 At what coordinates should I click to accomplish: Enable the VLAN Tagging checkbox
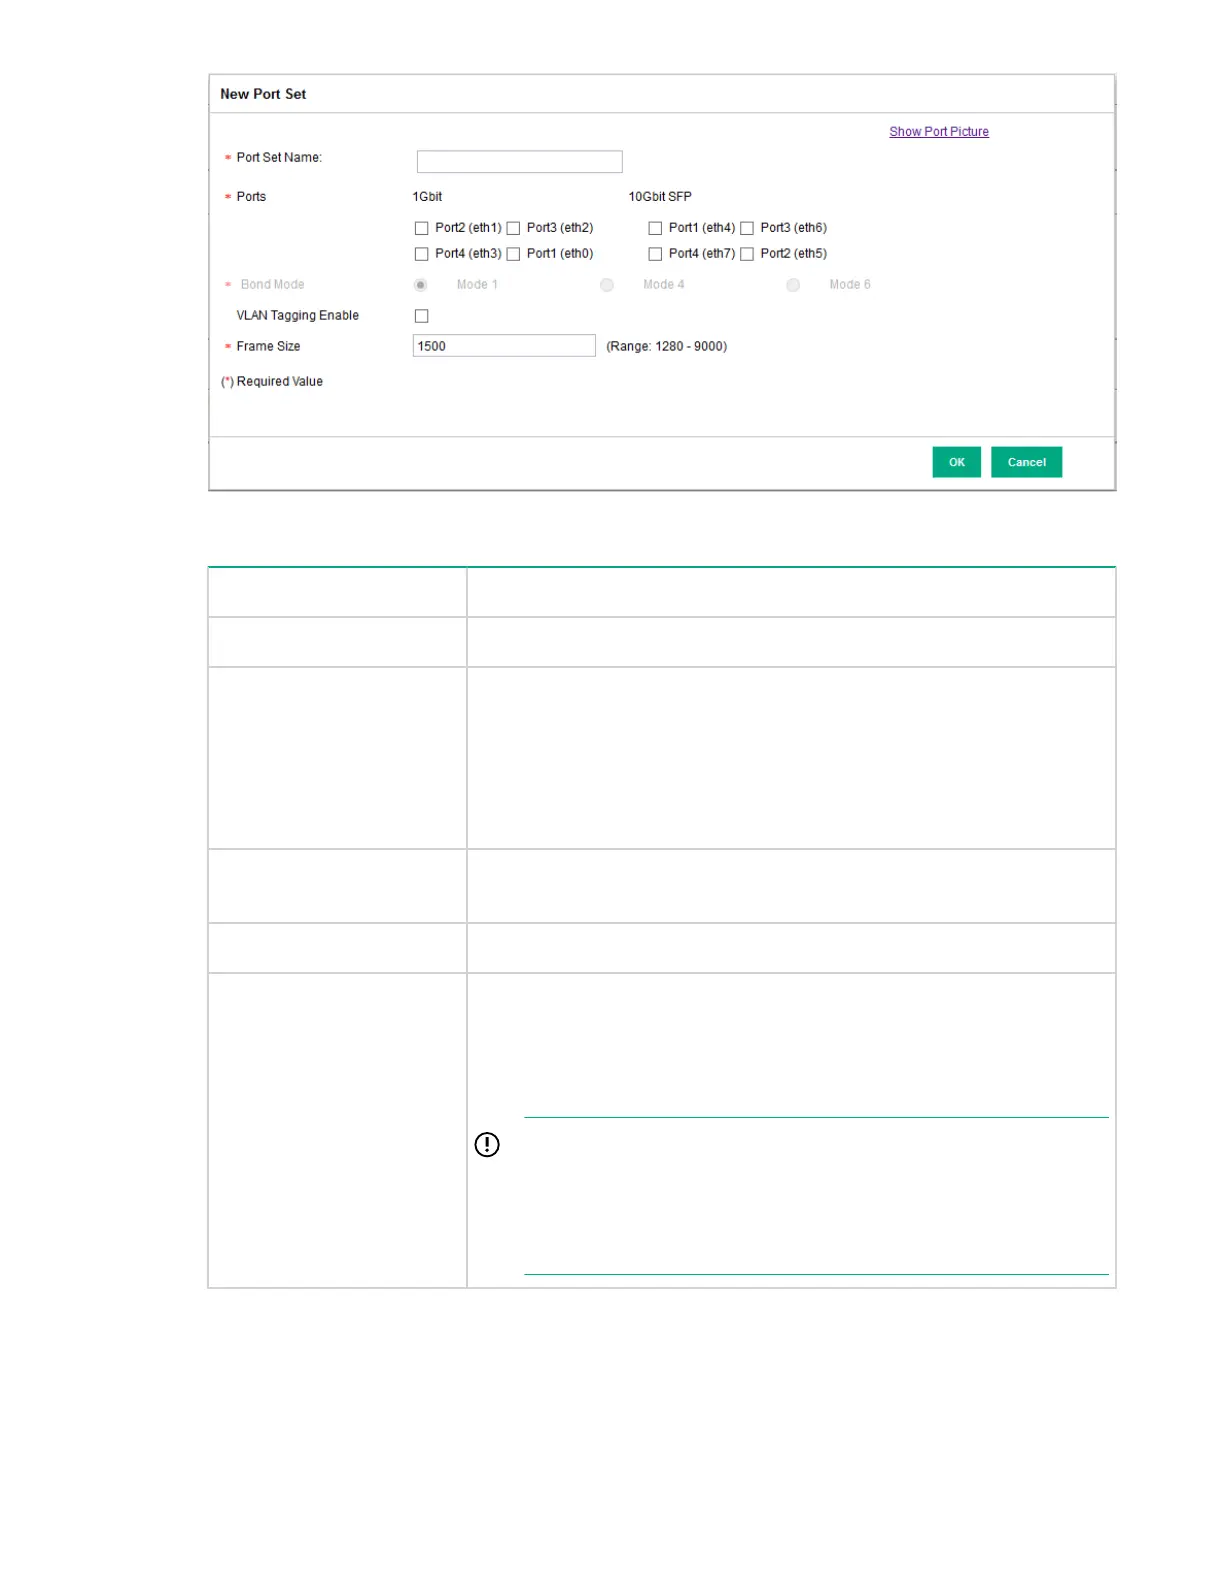pos(422,316)
